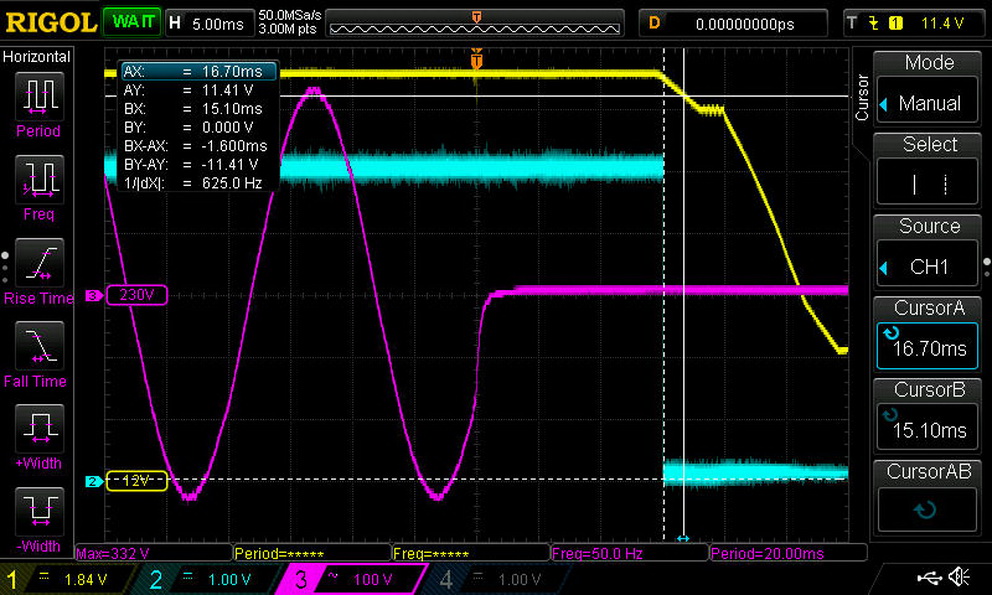Toggle channel 4 1.00 V label
992x595 pixels.
click(x=497, y=579)
